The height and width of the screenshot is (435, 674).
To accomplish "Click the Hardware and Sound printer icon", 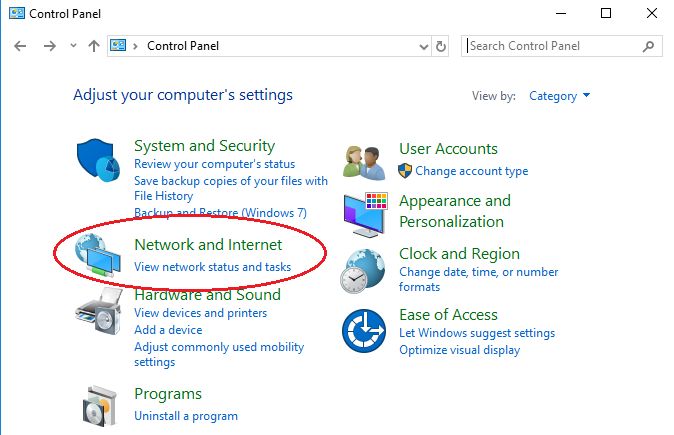I will [98, 312].
